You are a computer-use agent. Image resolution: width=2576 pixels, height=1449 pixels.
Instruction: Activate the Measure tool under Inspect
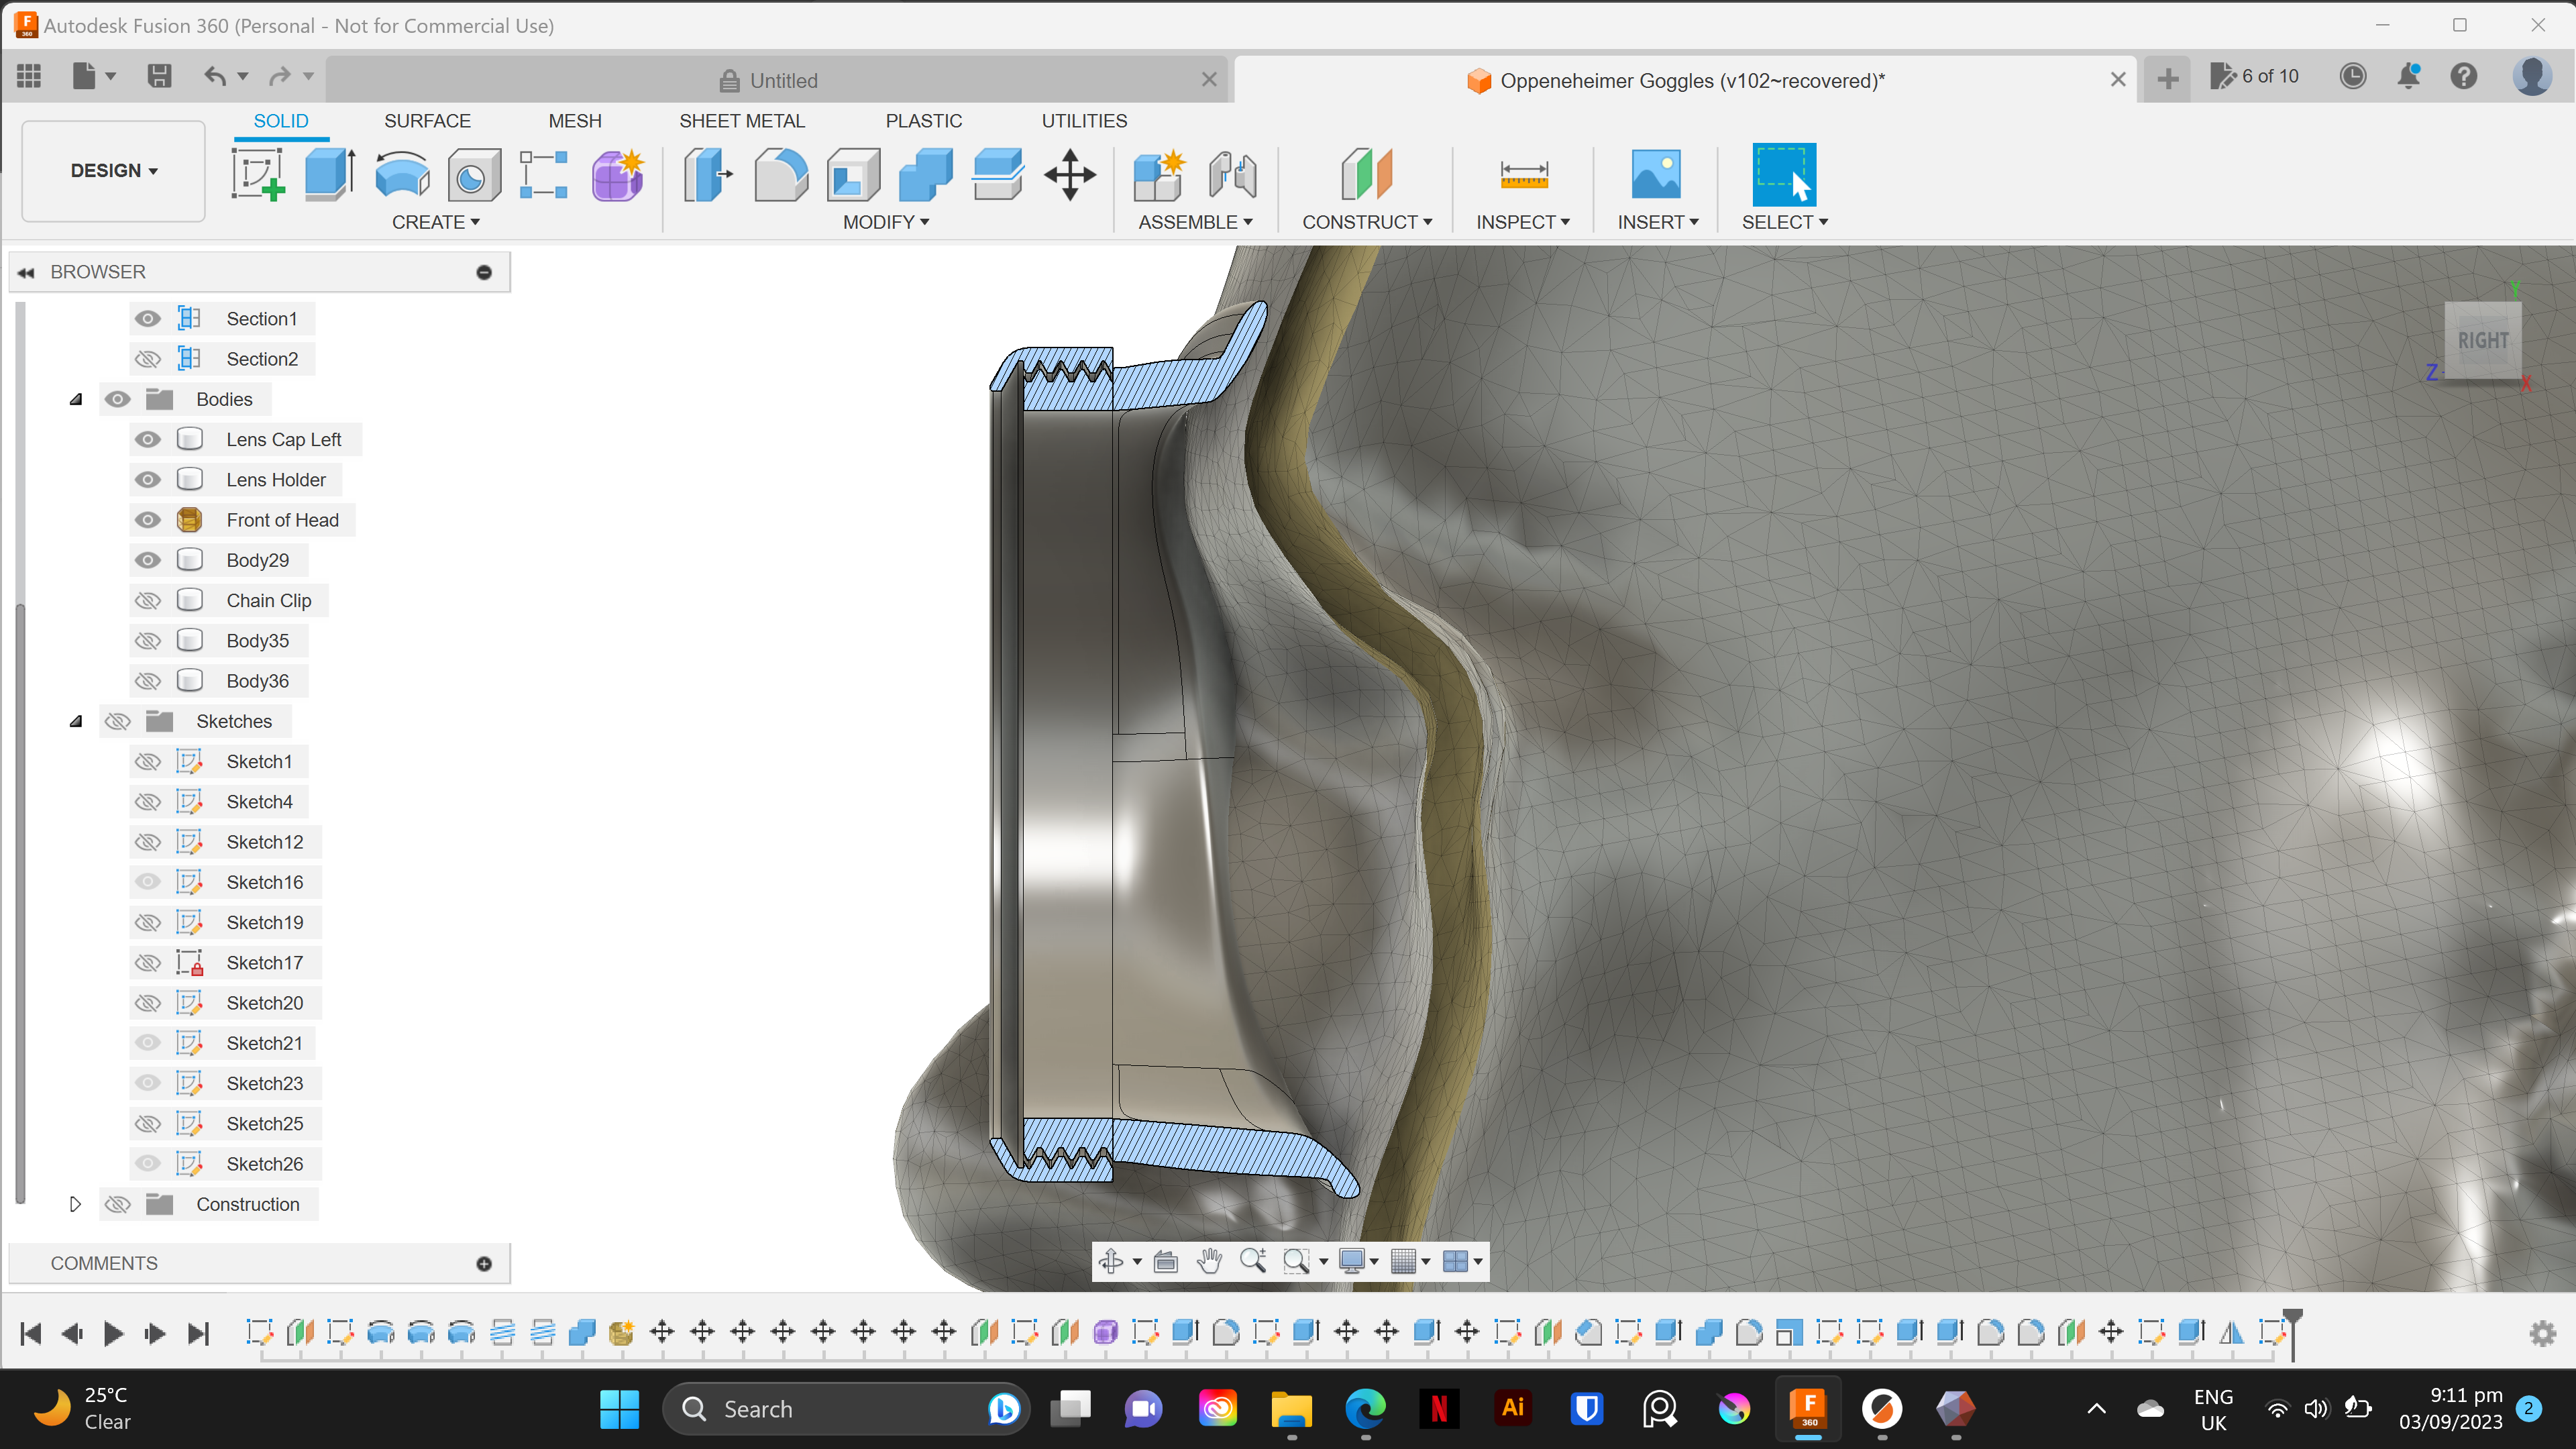(x=1522, y=173)
